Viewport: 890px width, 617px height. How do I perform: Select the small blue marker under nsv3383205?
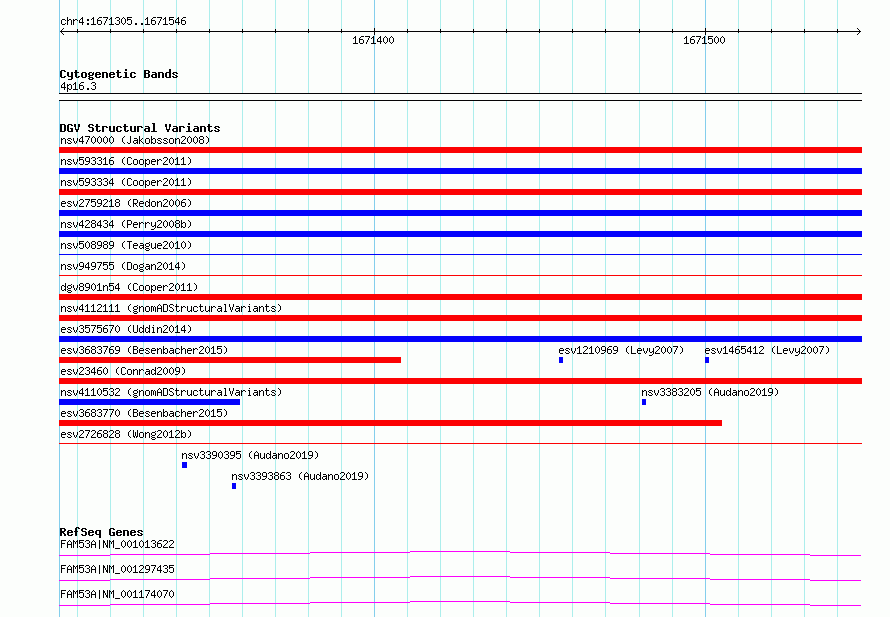pos(644,402)
